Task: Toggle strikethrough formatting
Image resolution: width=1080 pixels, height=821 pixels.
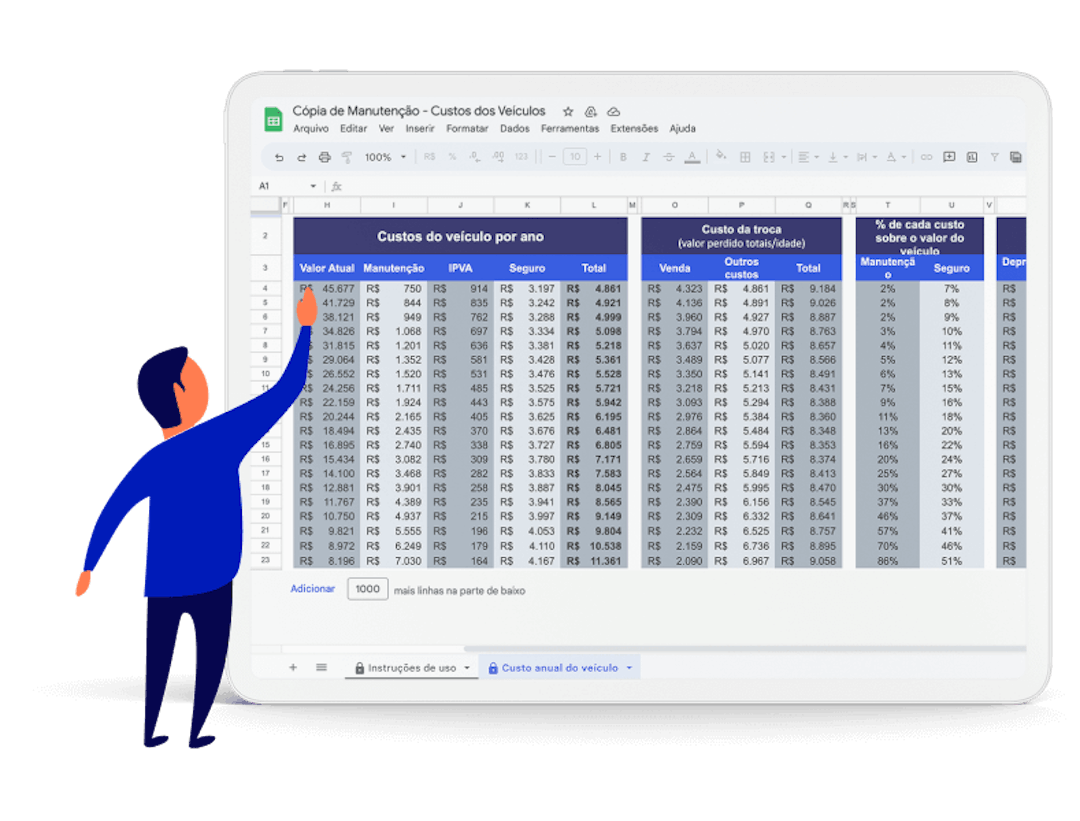Action: 669,157
